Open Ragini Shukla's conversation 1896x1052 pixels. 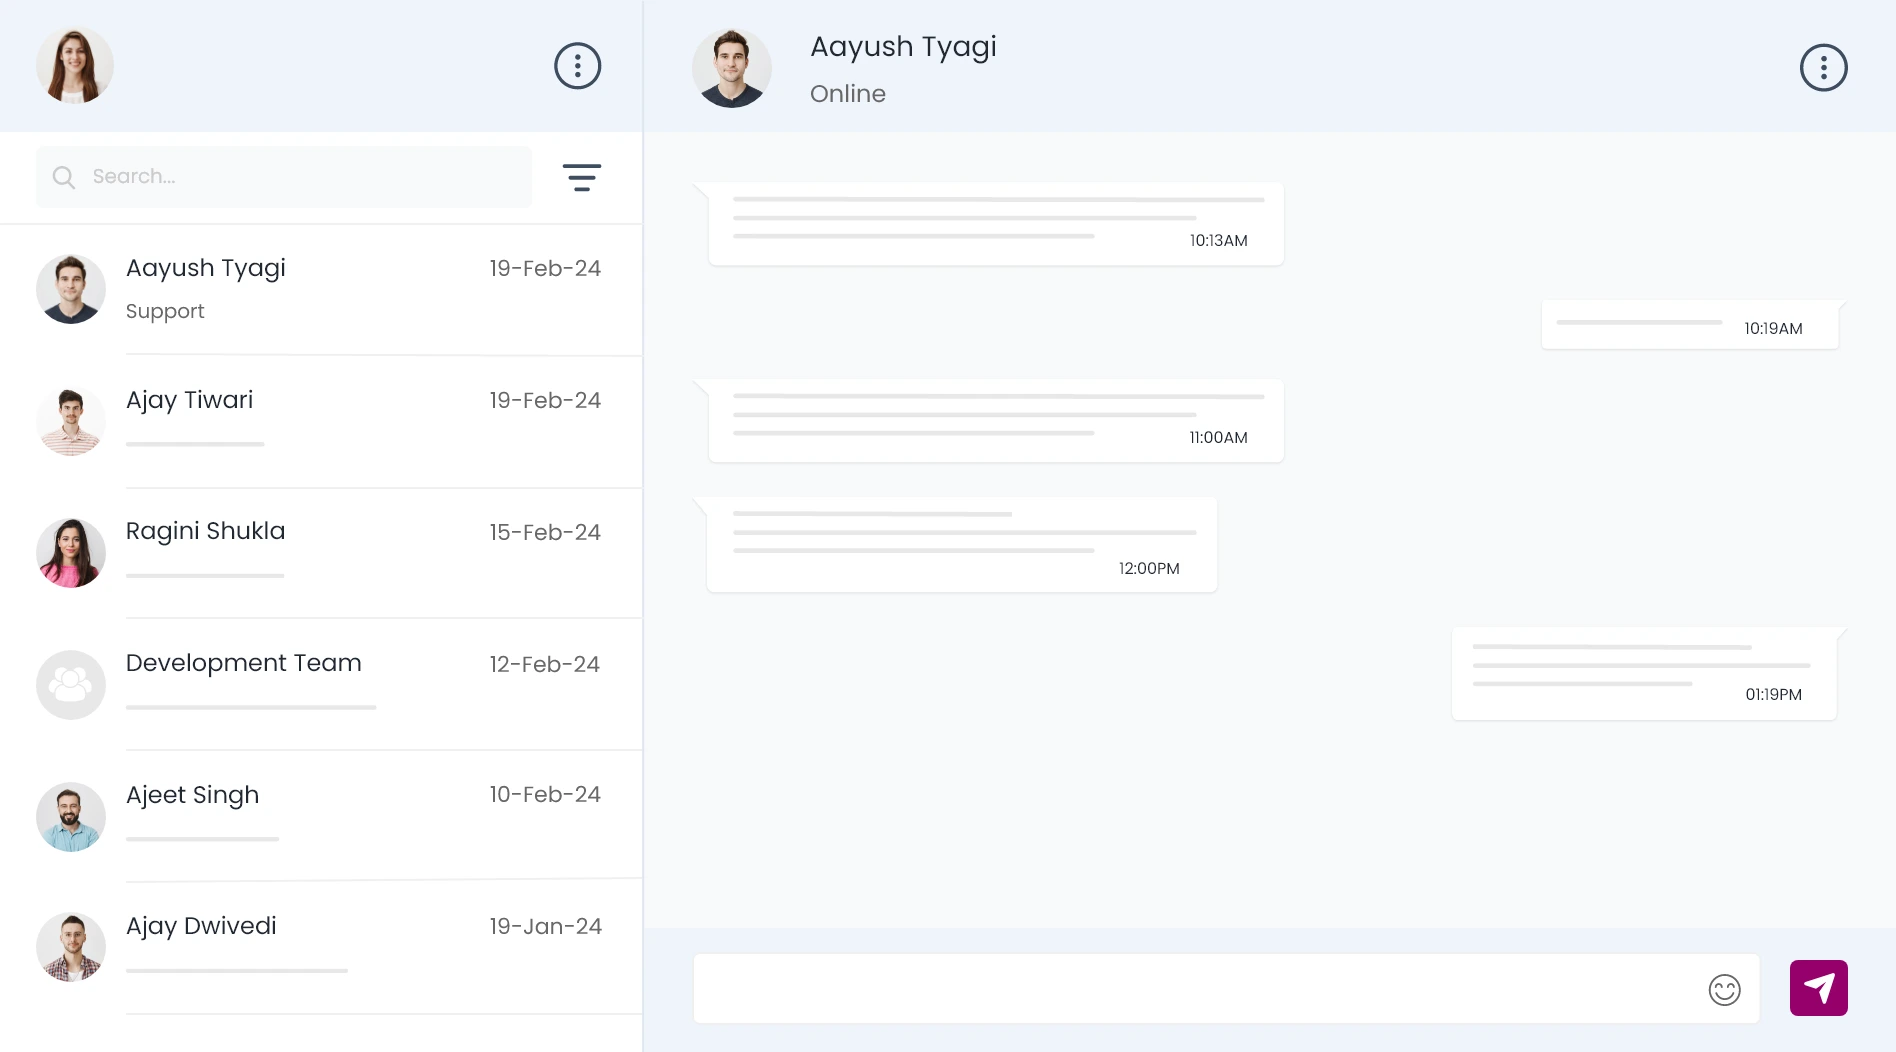coord(320,553)
